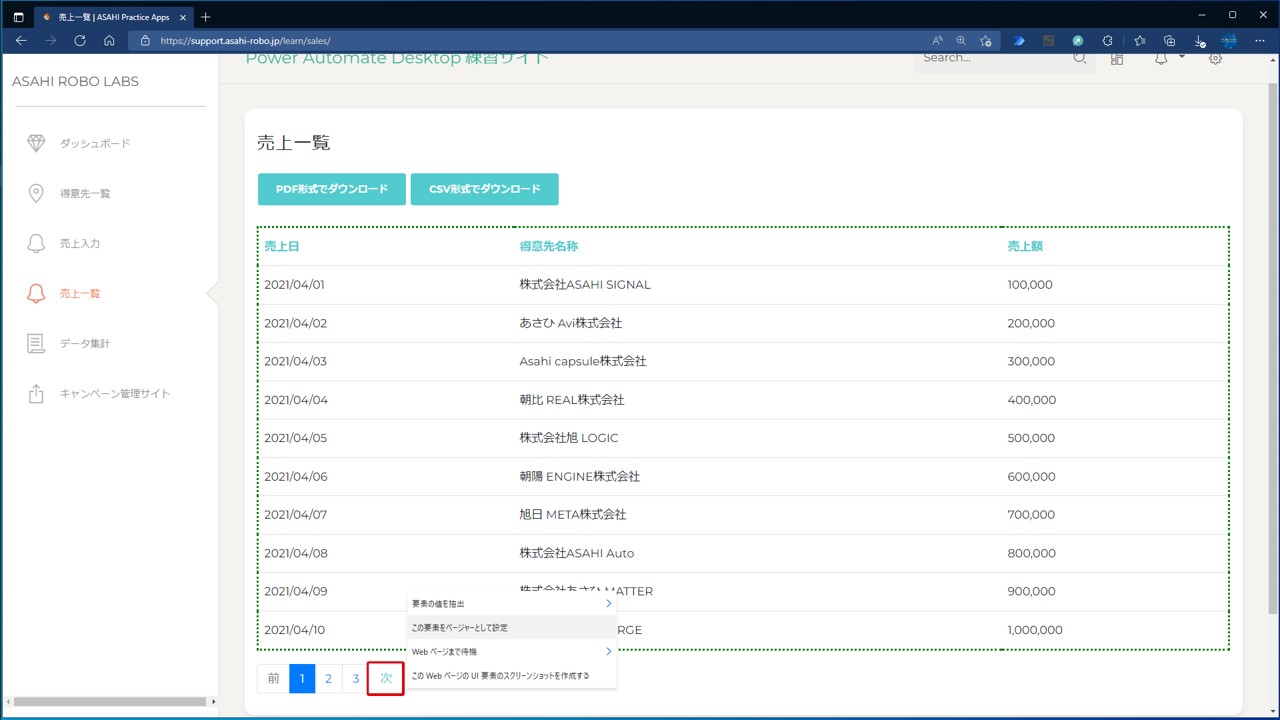Select Web ページまで待機 menu entry

[511, 651]
